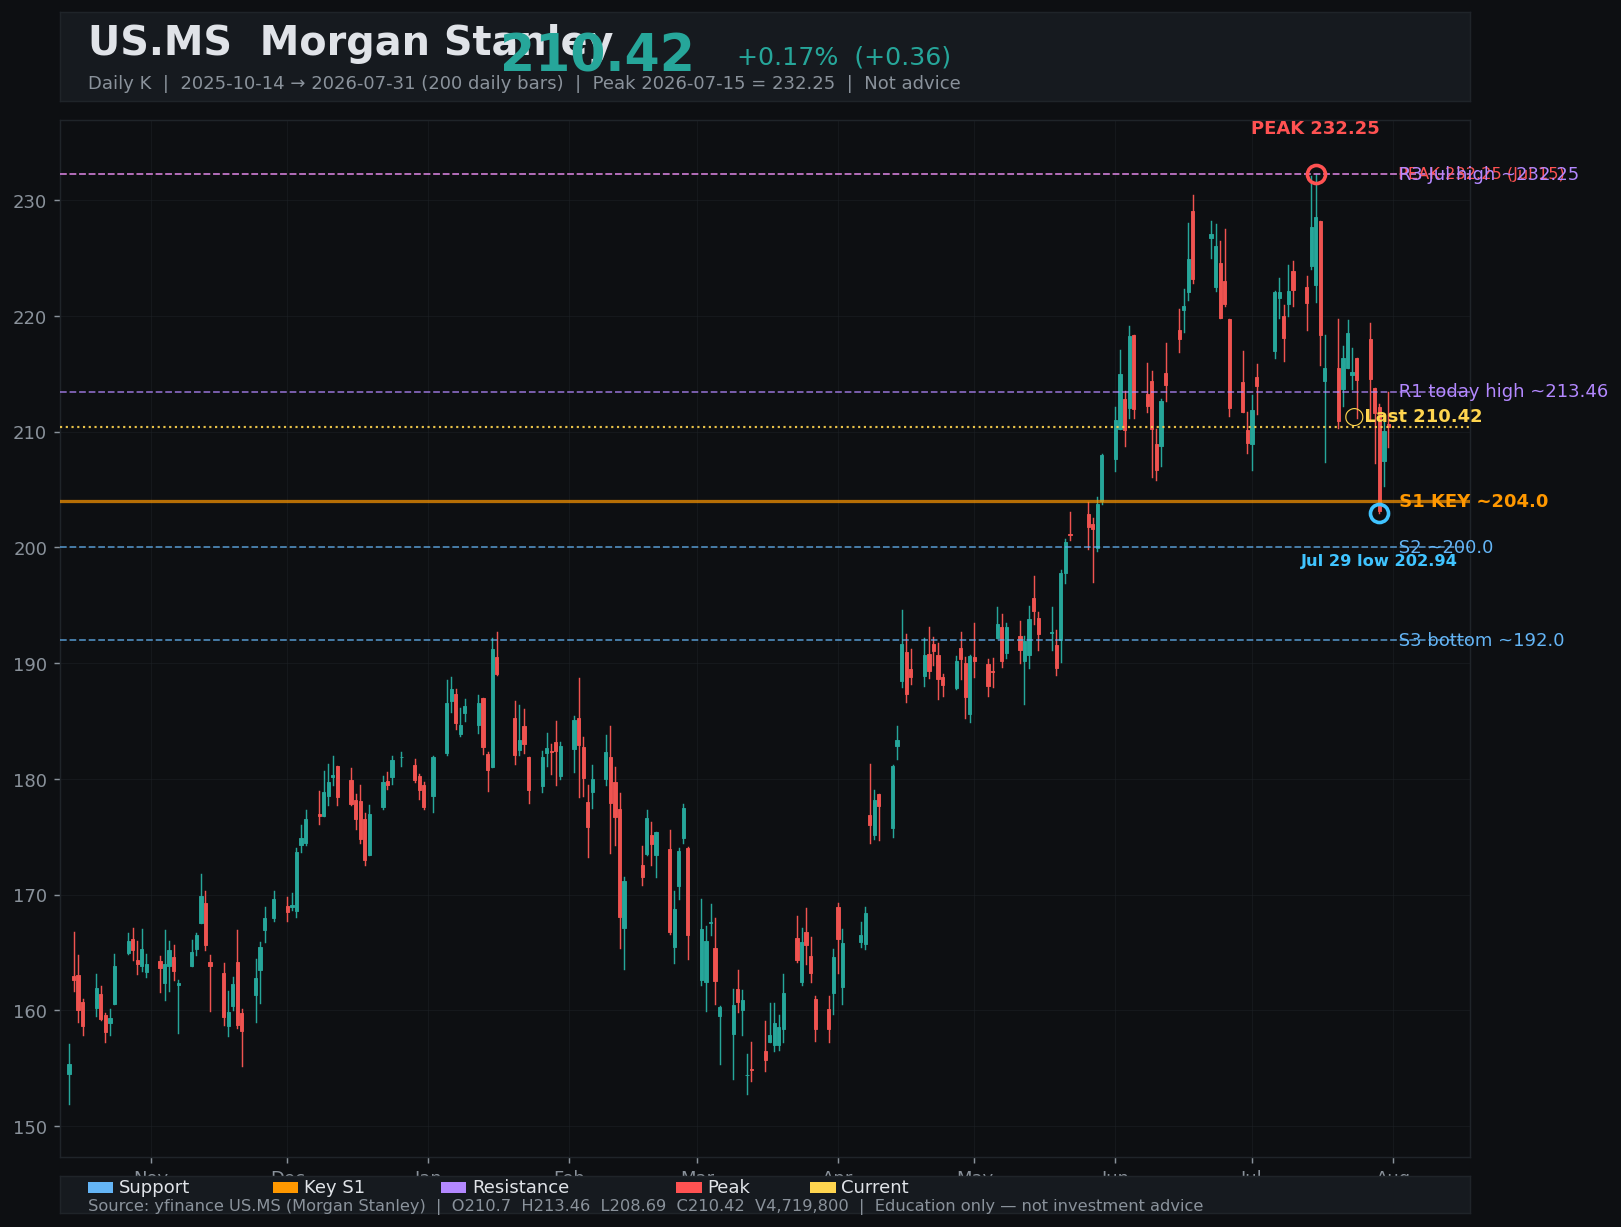The width and height of the screenshot is (1621, 1227).
Task: Click the "V4,719,800" volume value in the footer
Action: point(802,1206)
